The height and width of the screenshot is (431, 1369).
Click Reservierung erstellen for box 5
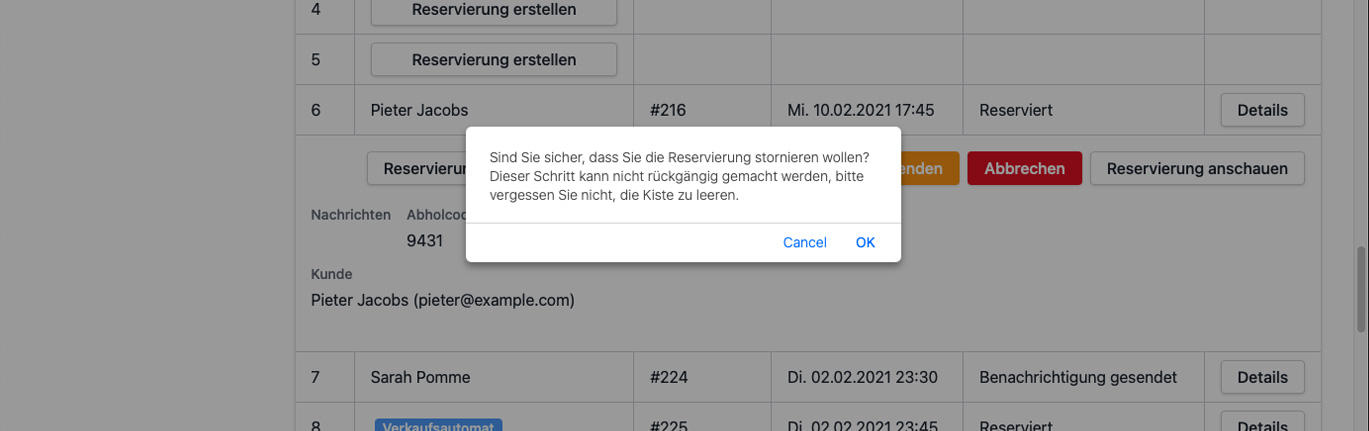pos(493,60)
